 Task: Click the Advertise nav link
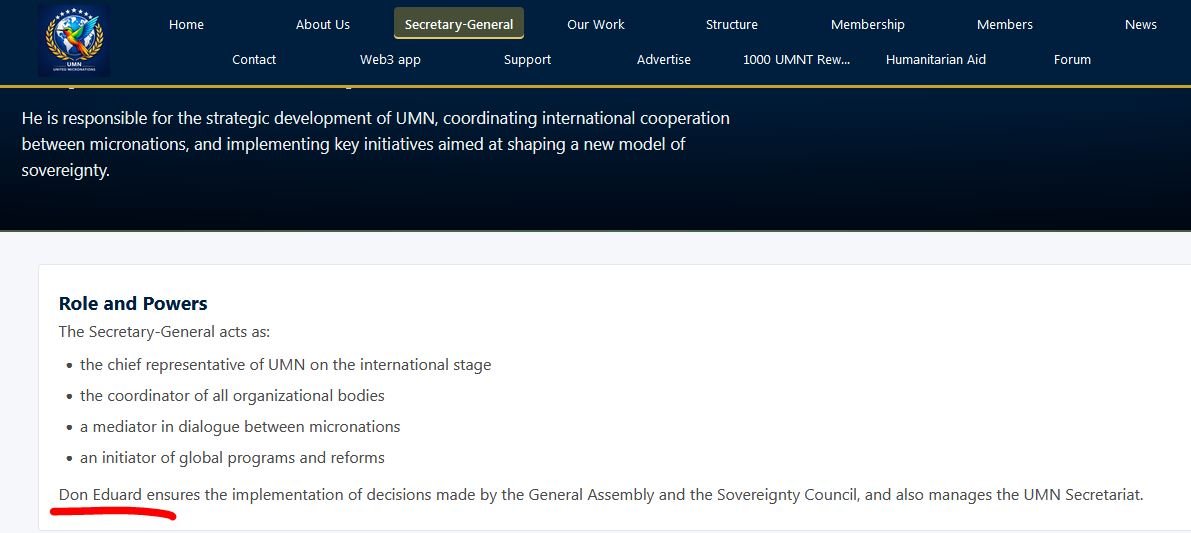(664, 60)
